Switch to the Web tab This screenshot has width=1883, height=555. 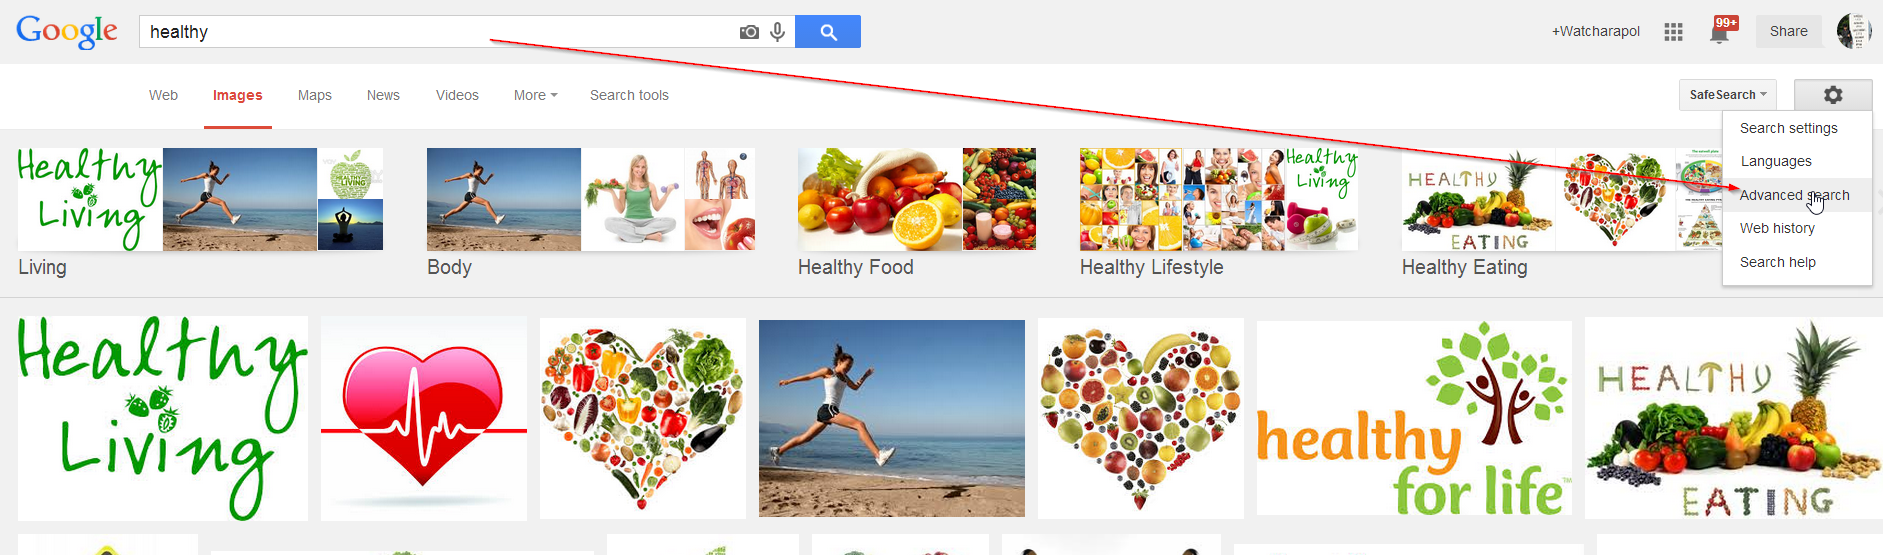[163, 95]
